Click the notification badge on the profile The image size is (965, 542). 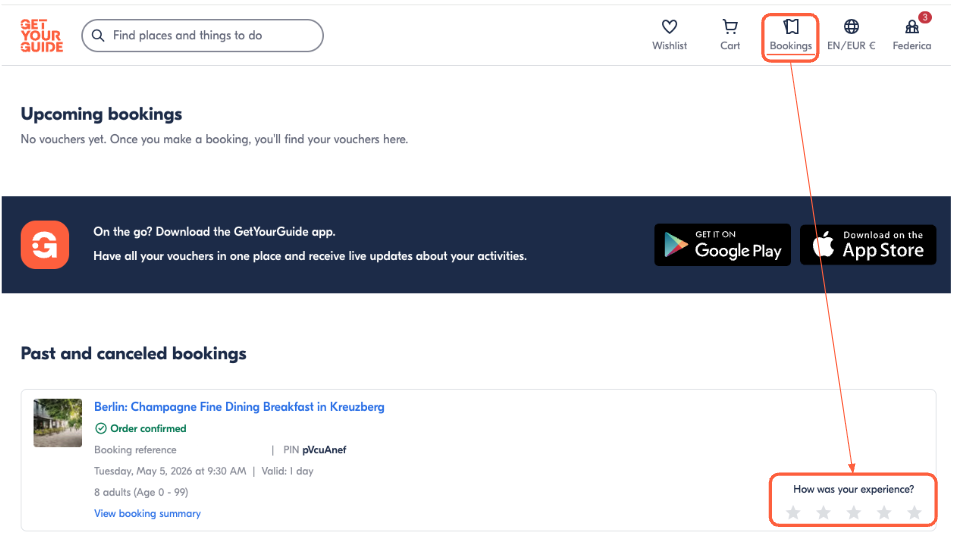coord(924,17)
